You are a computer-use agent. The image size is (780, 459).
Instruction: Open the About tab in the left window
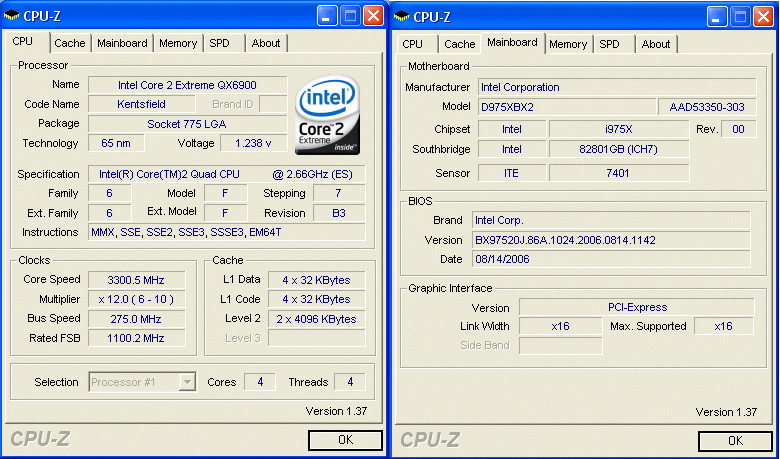click(x=266, y=43)
